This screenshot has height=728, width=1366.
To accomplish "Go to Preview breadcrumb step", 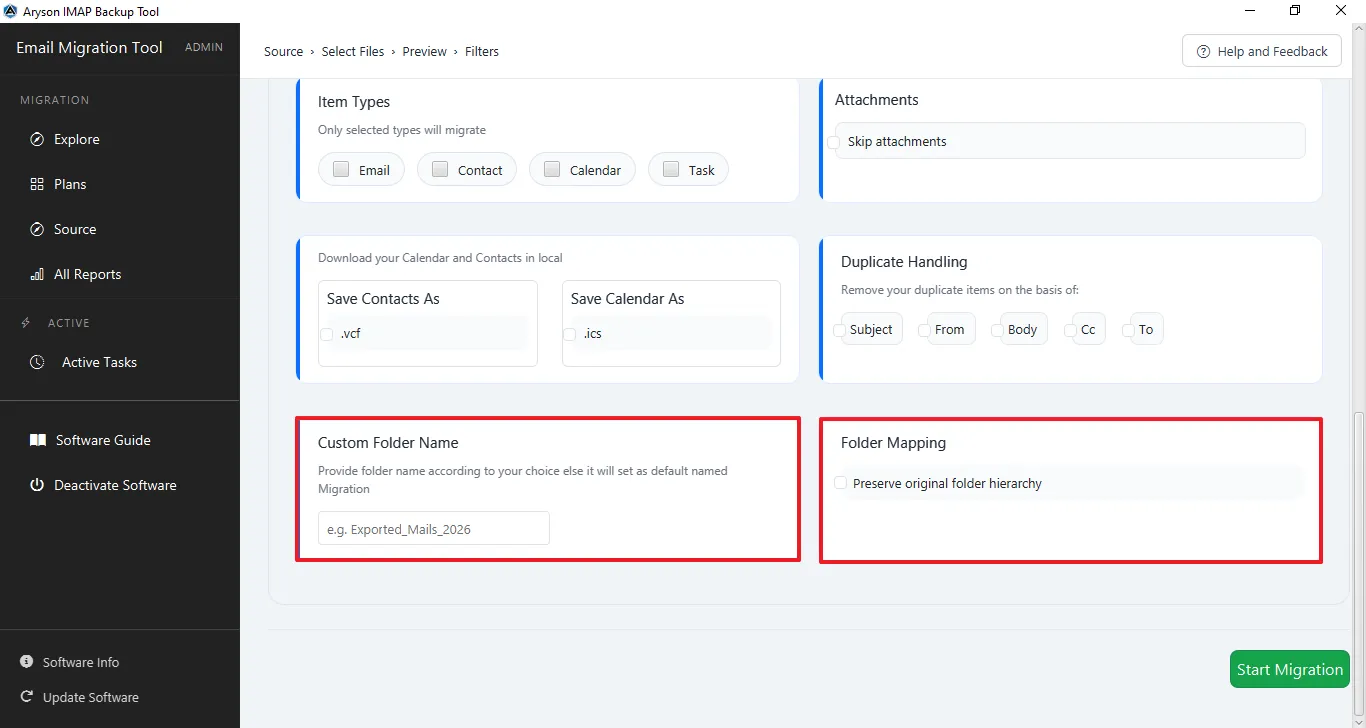I will coord(425,51).
